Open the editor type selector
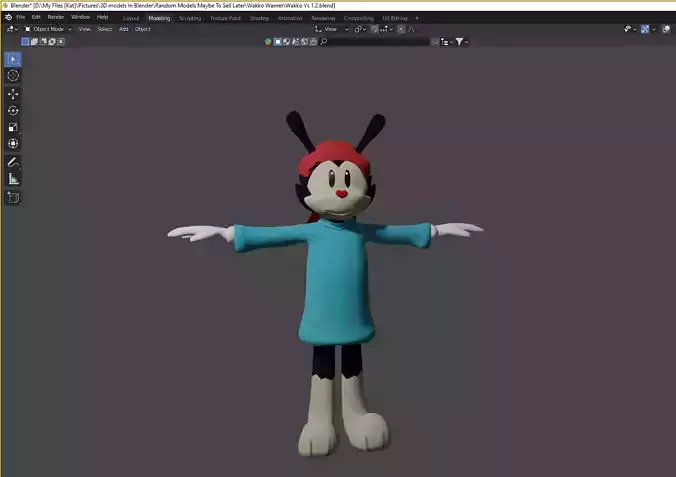Viewport: 676px width, 477px height. tap(12, 29)
